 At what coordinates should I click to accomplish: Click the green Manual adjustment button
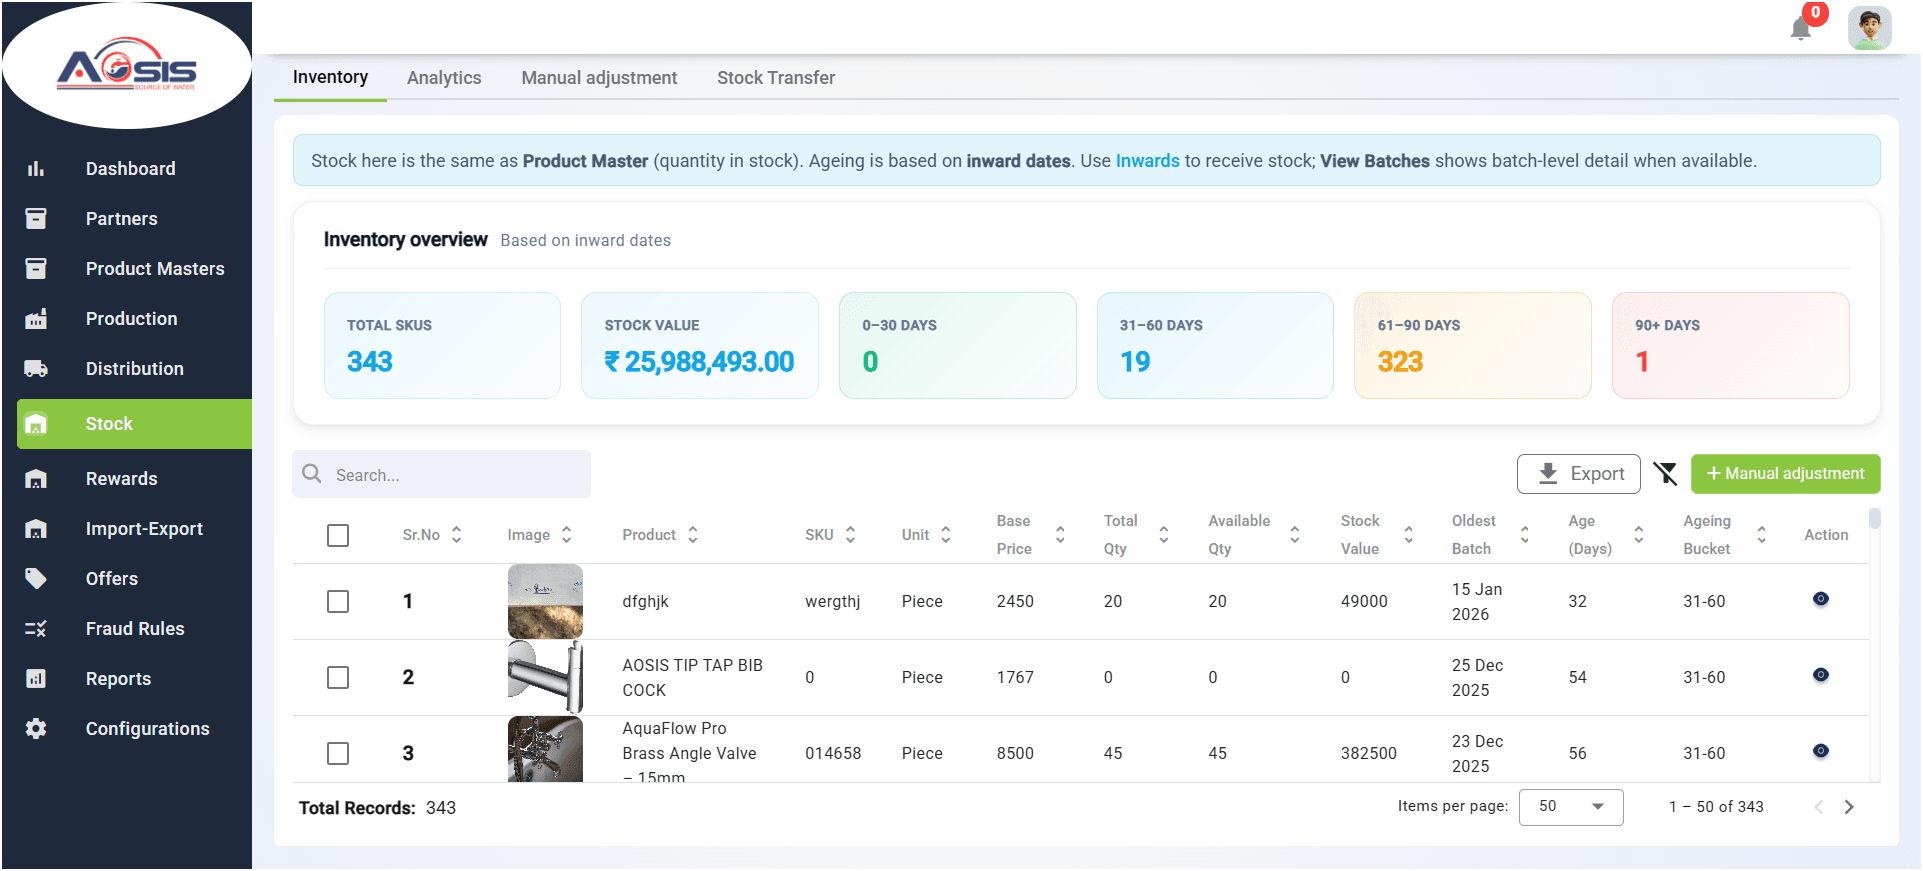click(1785, 474)
